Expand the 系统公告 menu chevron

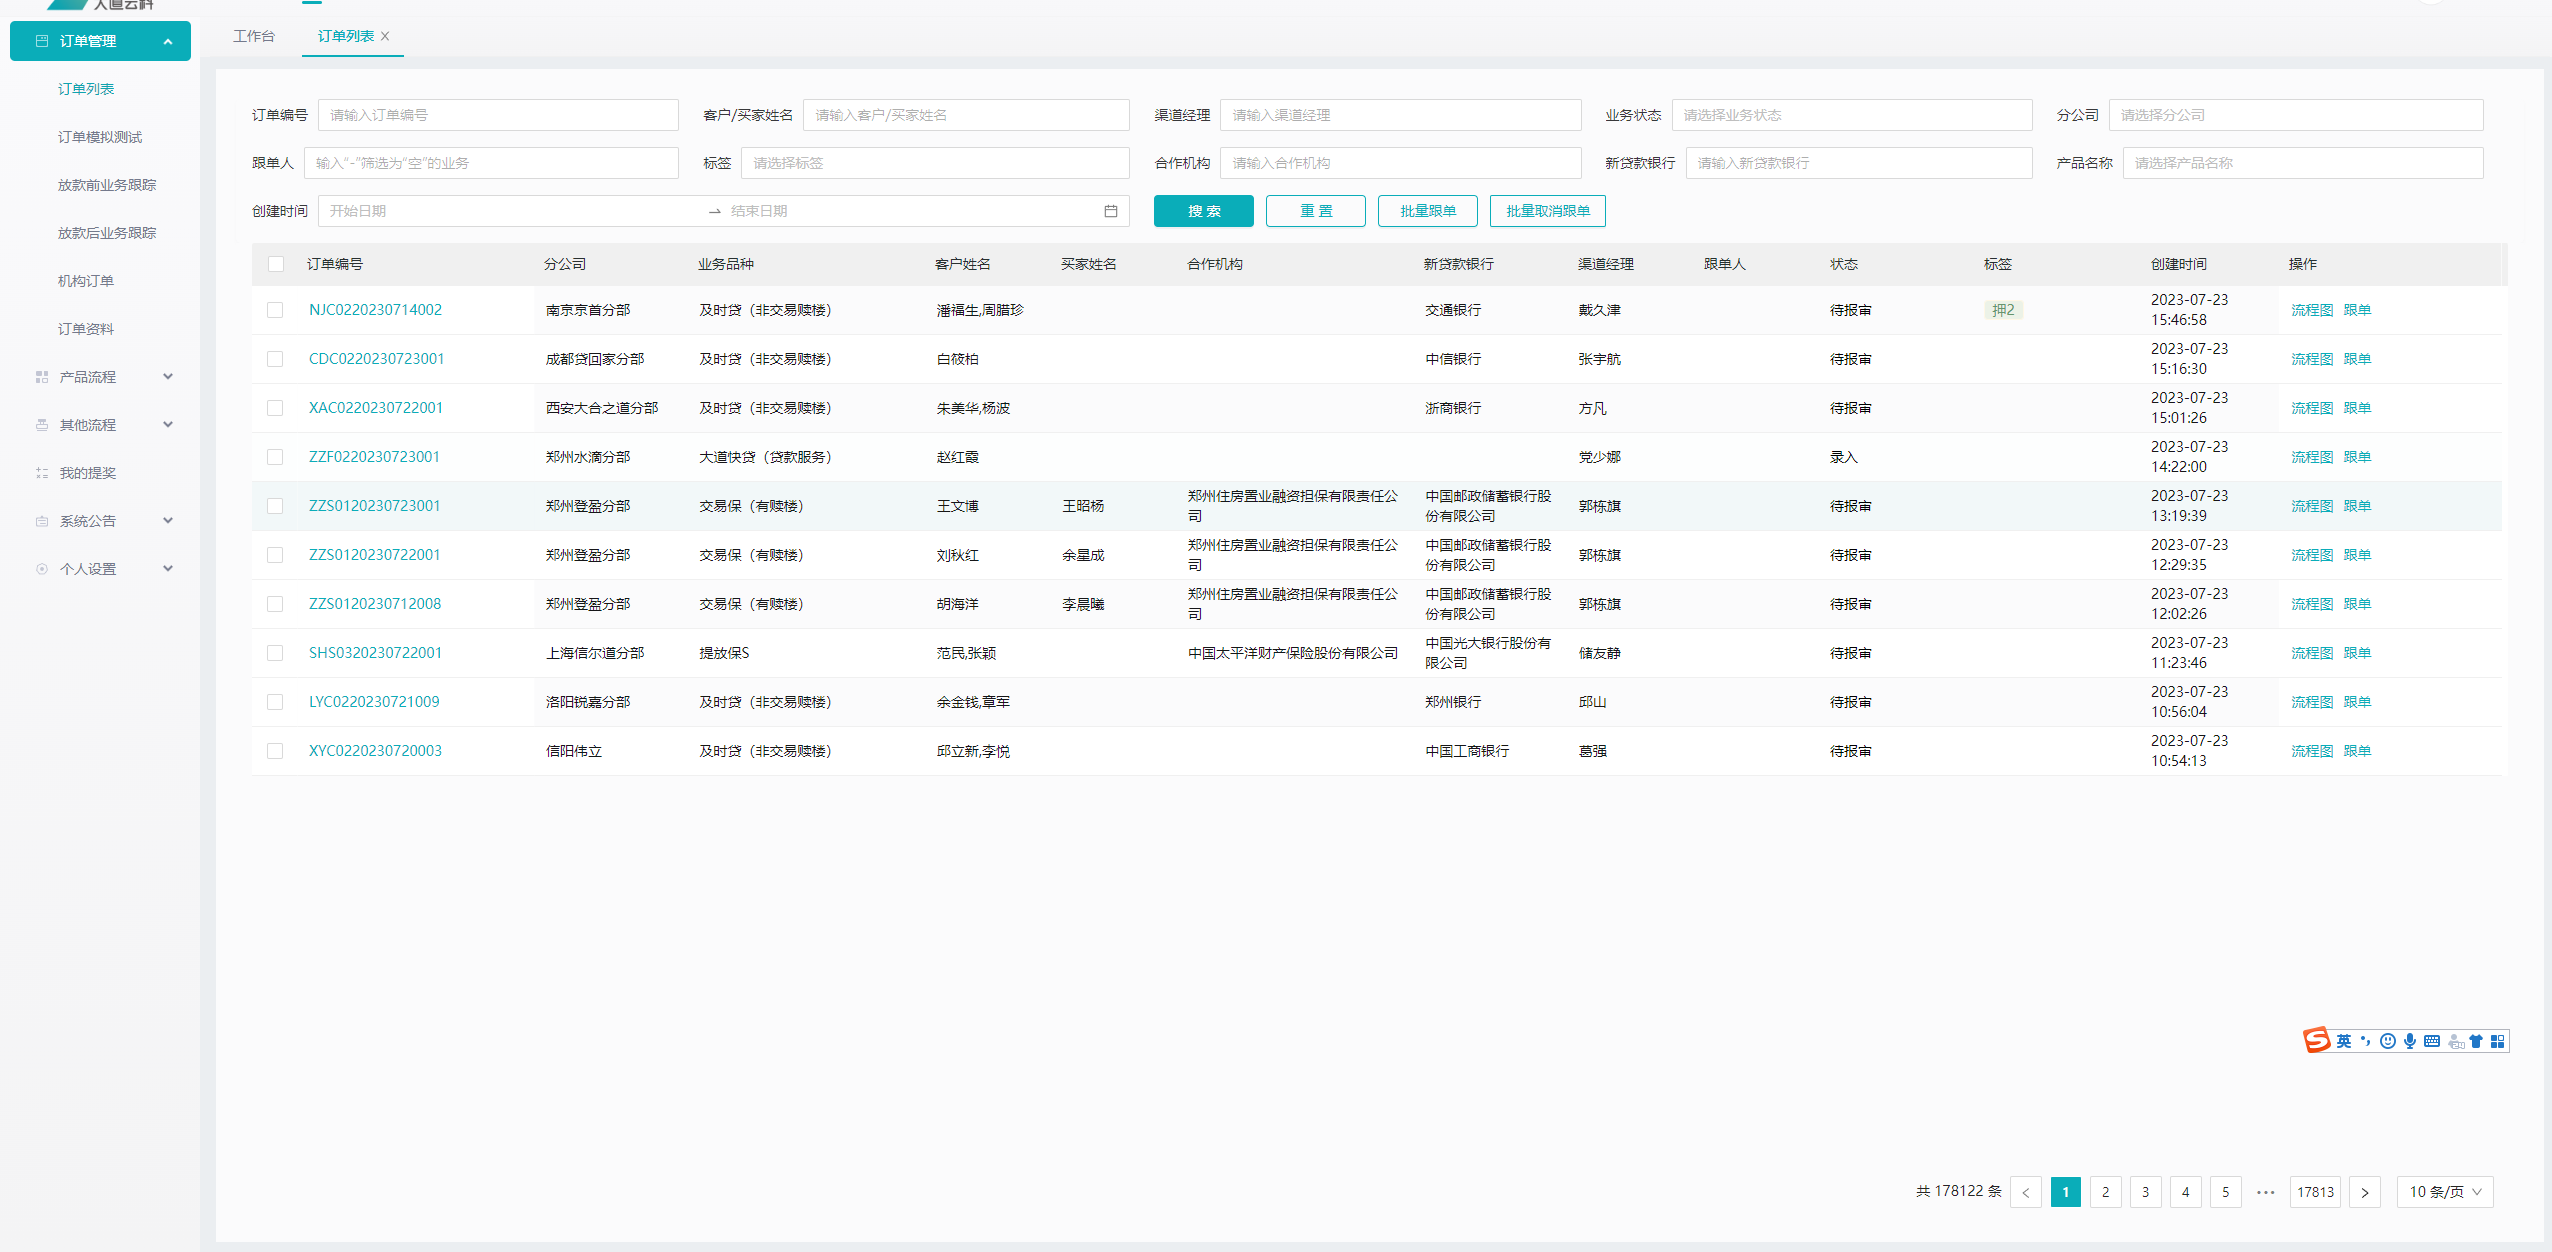click(x=168, y=521)
